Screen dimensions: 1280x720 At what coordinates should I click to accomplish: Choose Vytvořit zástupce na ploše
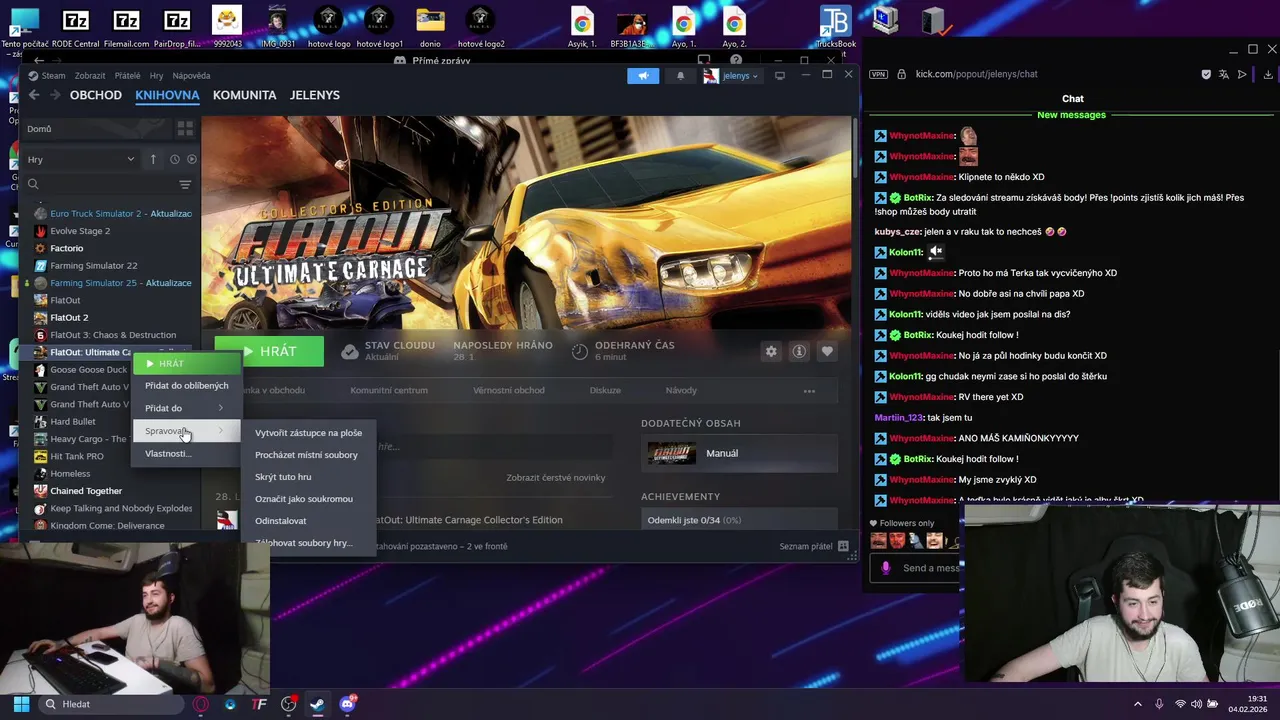pyautogui.click(x=308, y=433)
